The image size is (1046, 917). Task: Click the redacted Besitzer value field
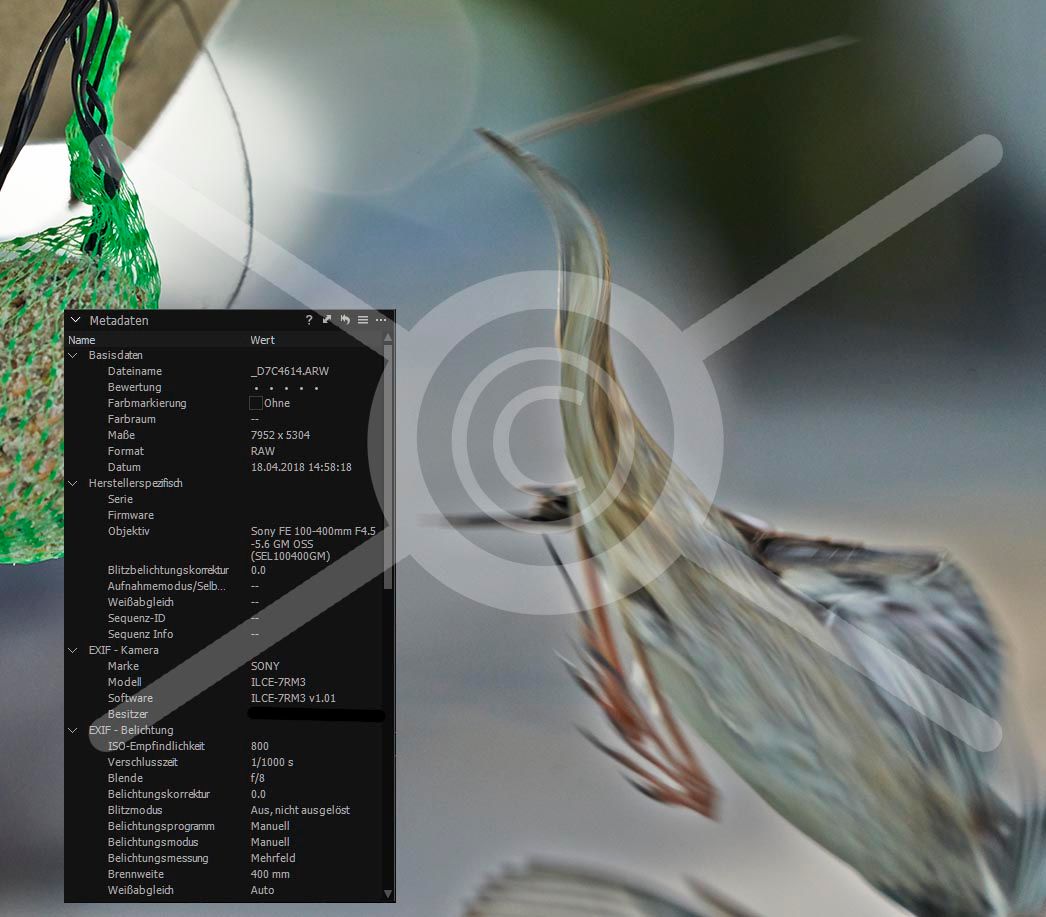315,715
